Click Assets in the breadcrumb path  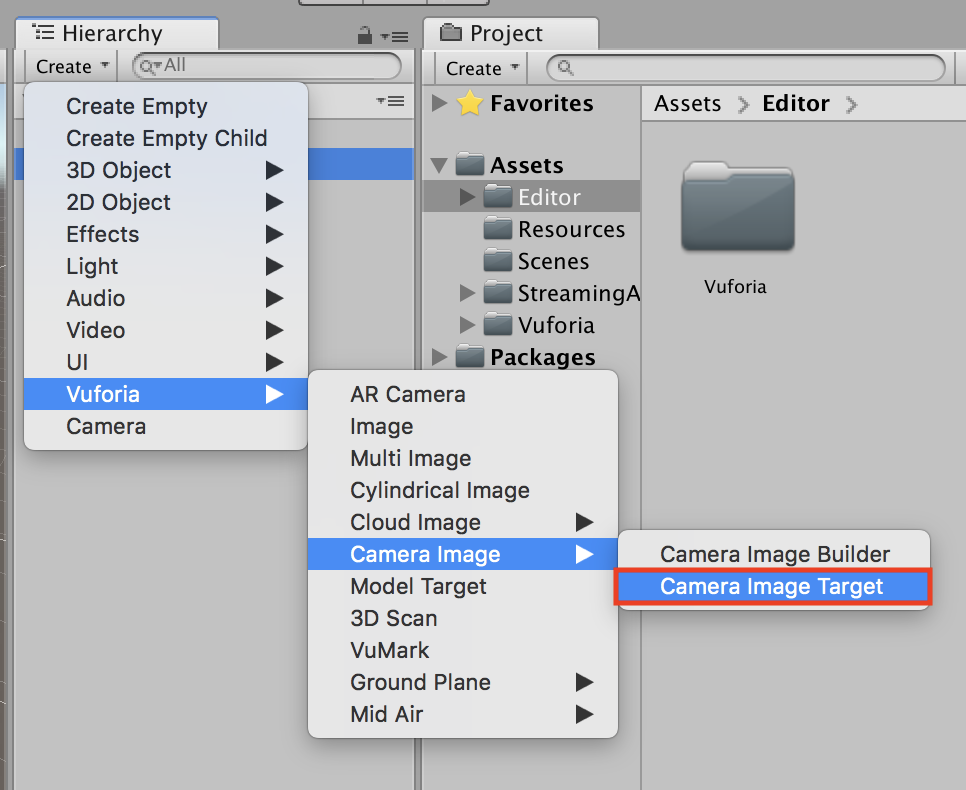coord(687,104)
